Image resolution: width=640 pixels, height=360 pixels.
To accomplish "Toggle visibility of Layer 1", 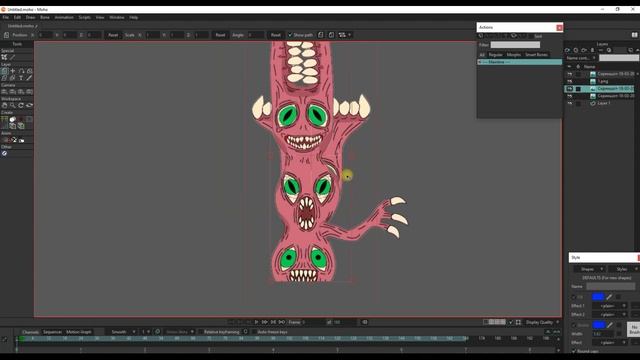I will (569, 103).
